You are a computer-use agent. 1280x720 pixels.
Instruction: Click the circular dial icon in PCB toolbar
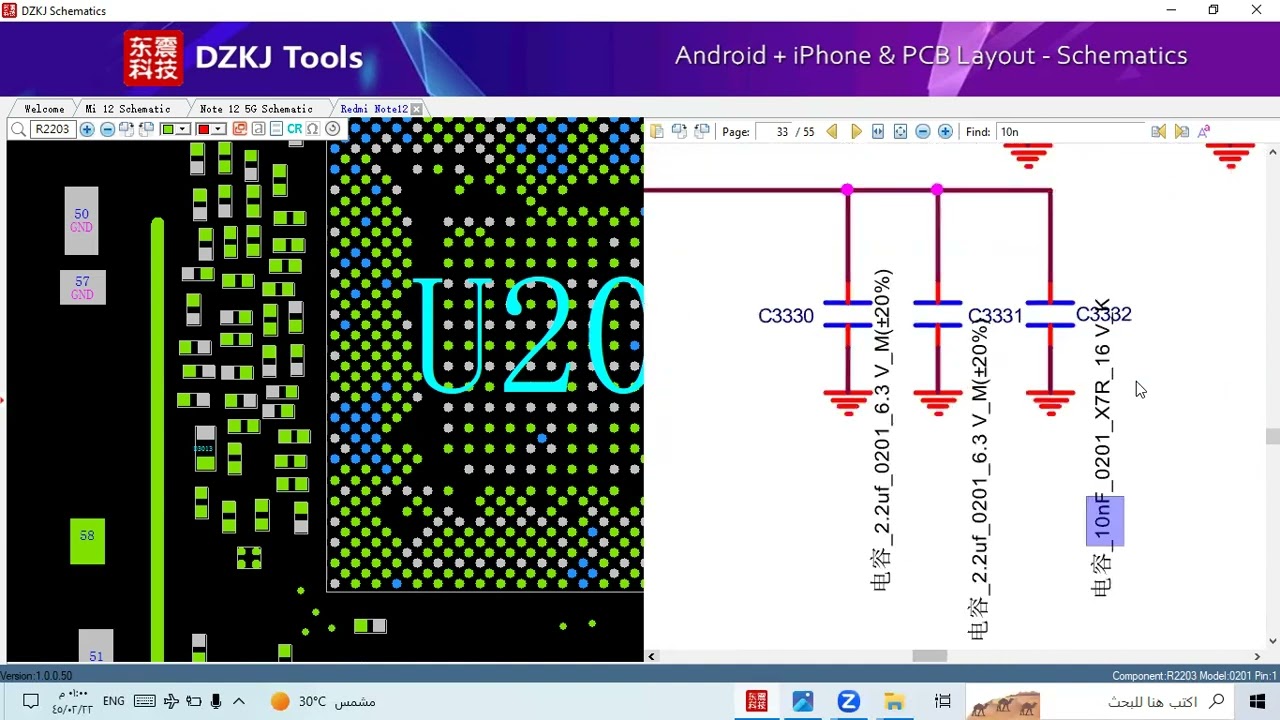point(332,129)
